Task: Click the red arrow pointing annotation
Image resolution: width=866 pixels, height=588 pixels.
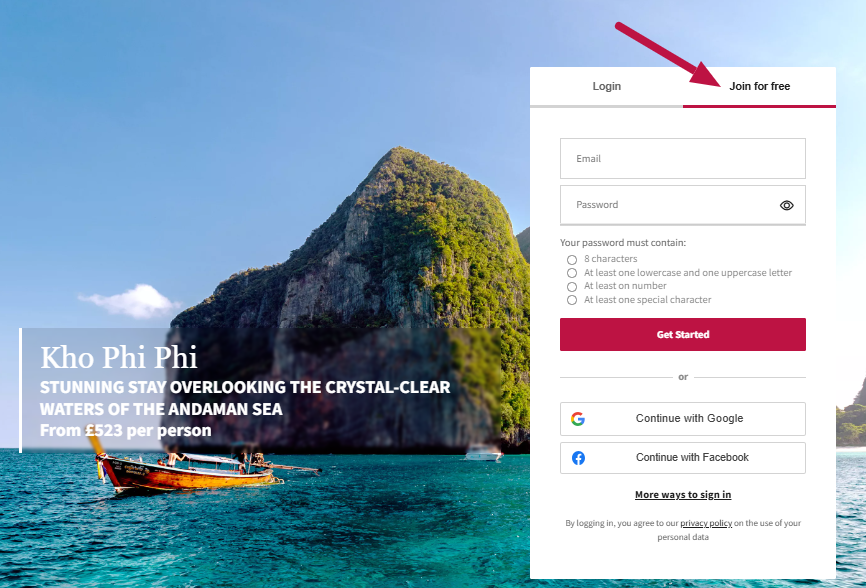Action: [x=667, y=54]
